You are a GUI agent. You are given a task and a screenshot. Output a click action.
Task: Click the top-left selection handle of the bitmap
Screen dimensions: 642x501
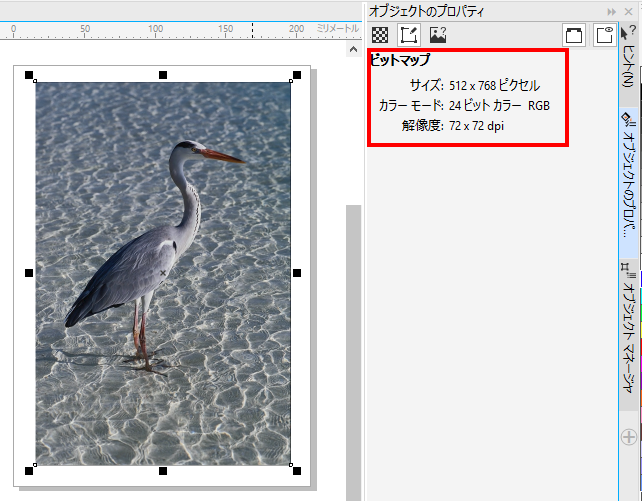coord(29,75)
